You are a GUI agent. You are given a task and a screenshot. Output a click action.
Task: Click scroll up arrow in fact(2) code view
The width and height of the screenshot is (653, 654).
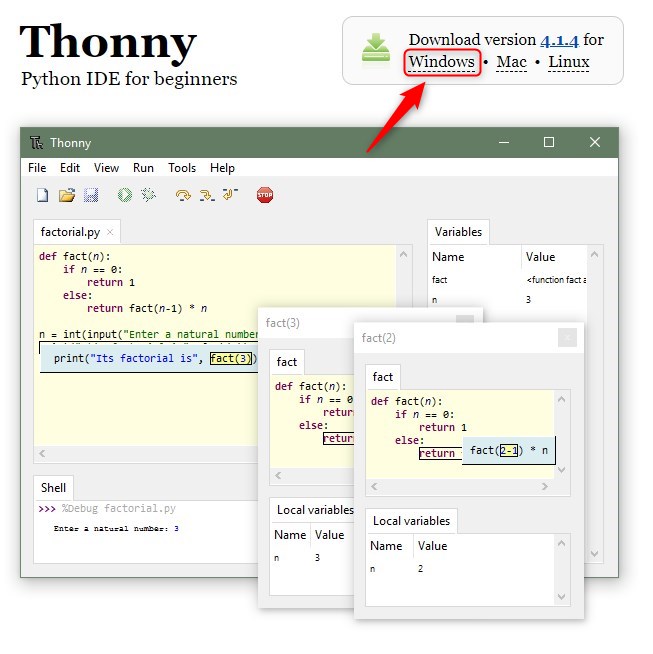tap(562, 400)
